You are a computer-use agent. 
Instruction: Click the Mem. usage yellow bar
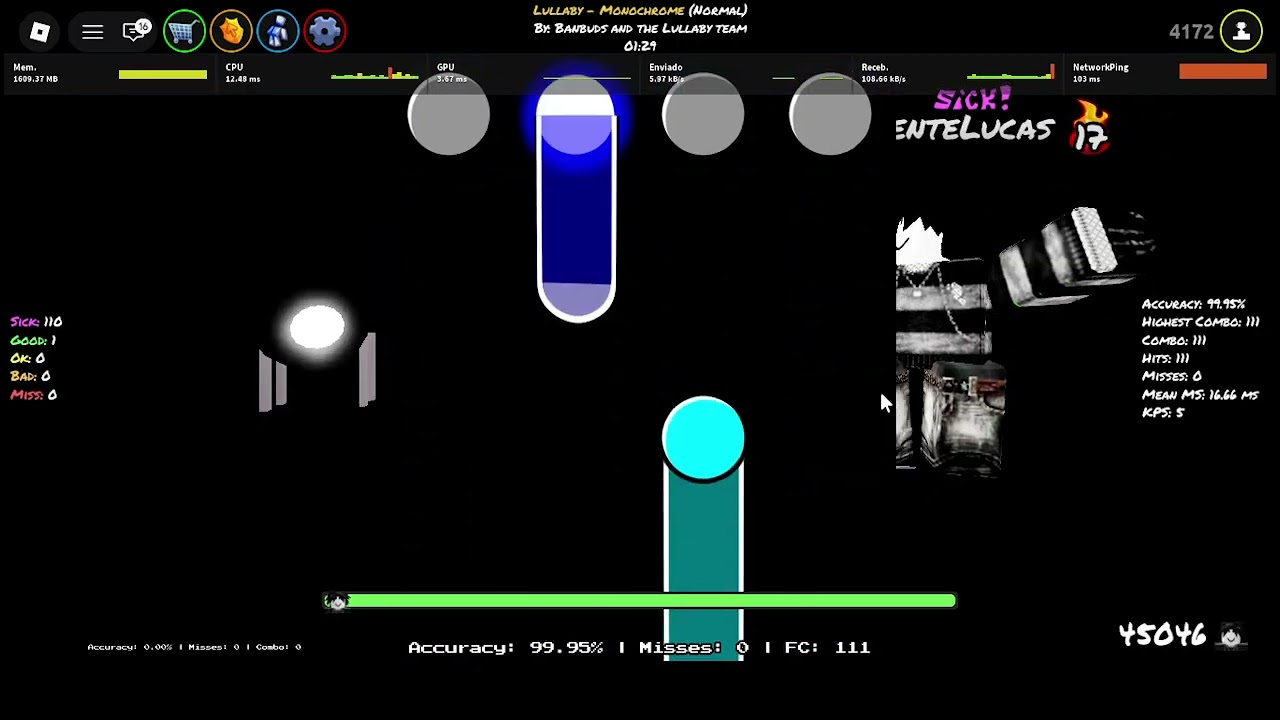tap(162, 74)
